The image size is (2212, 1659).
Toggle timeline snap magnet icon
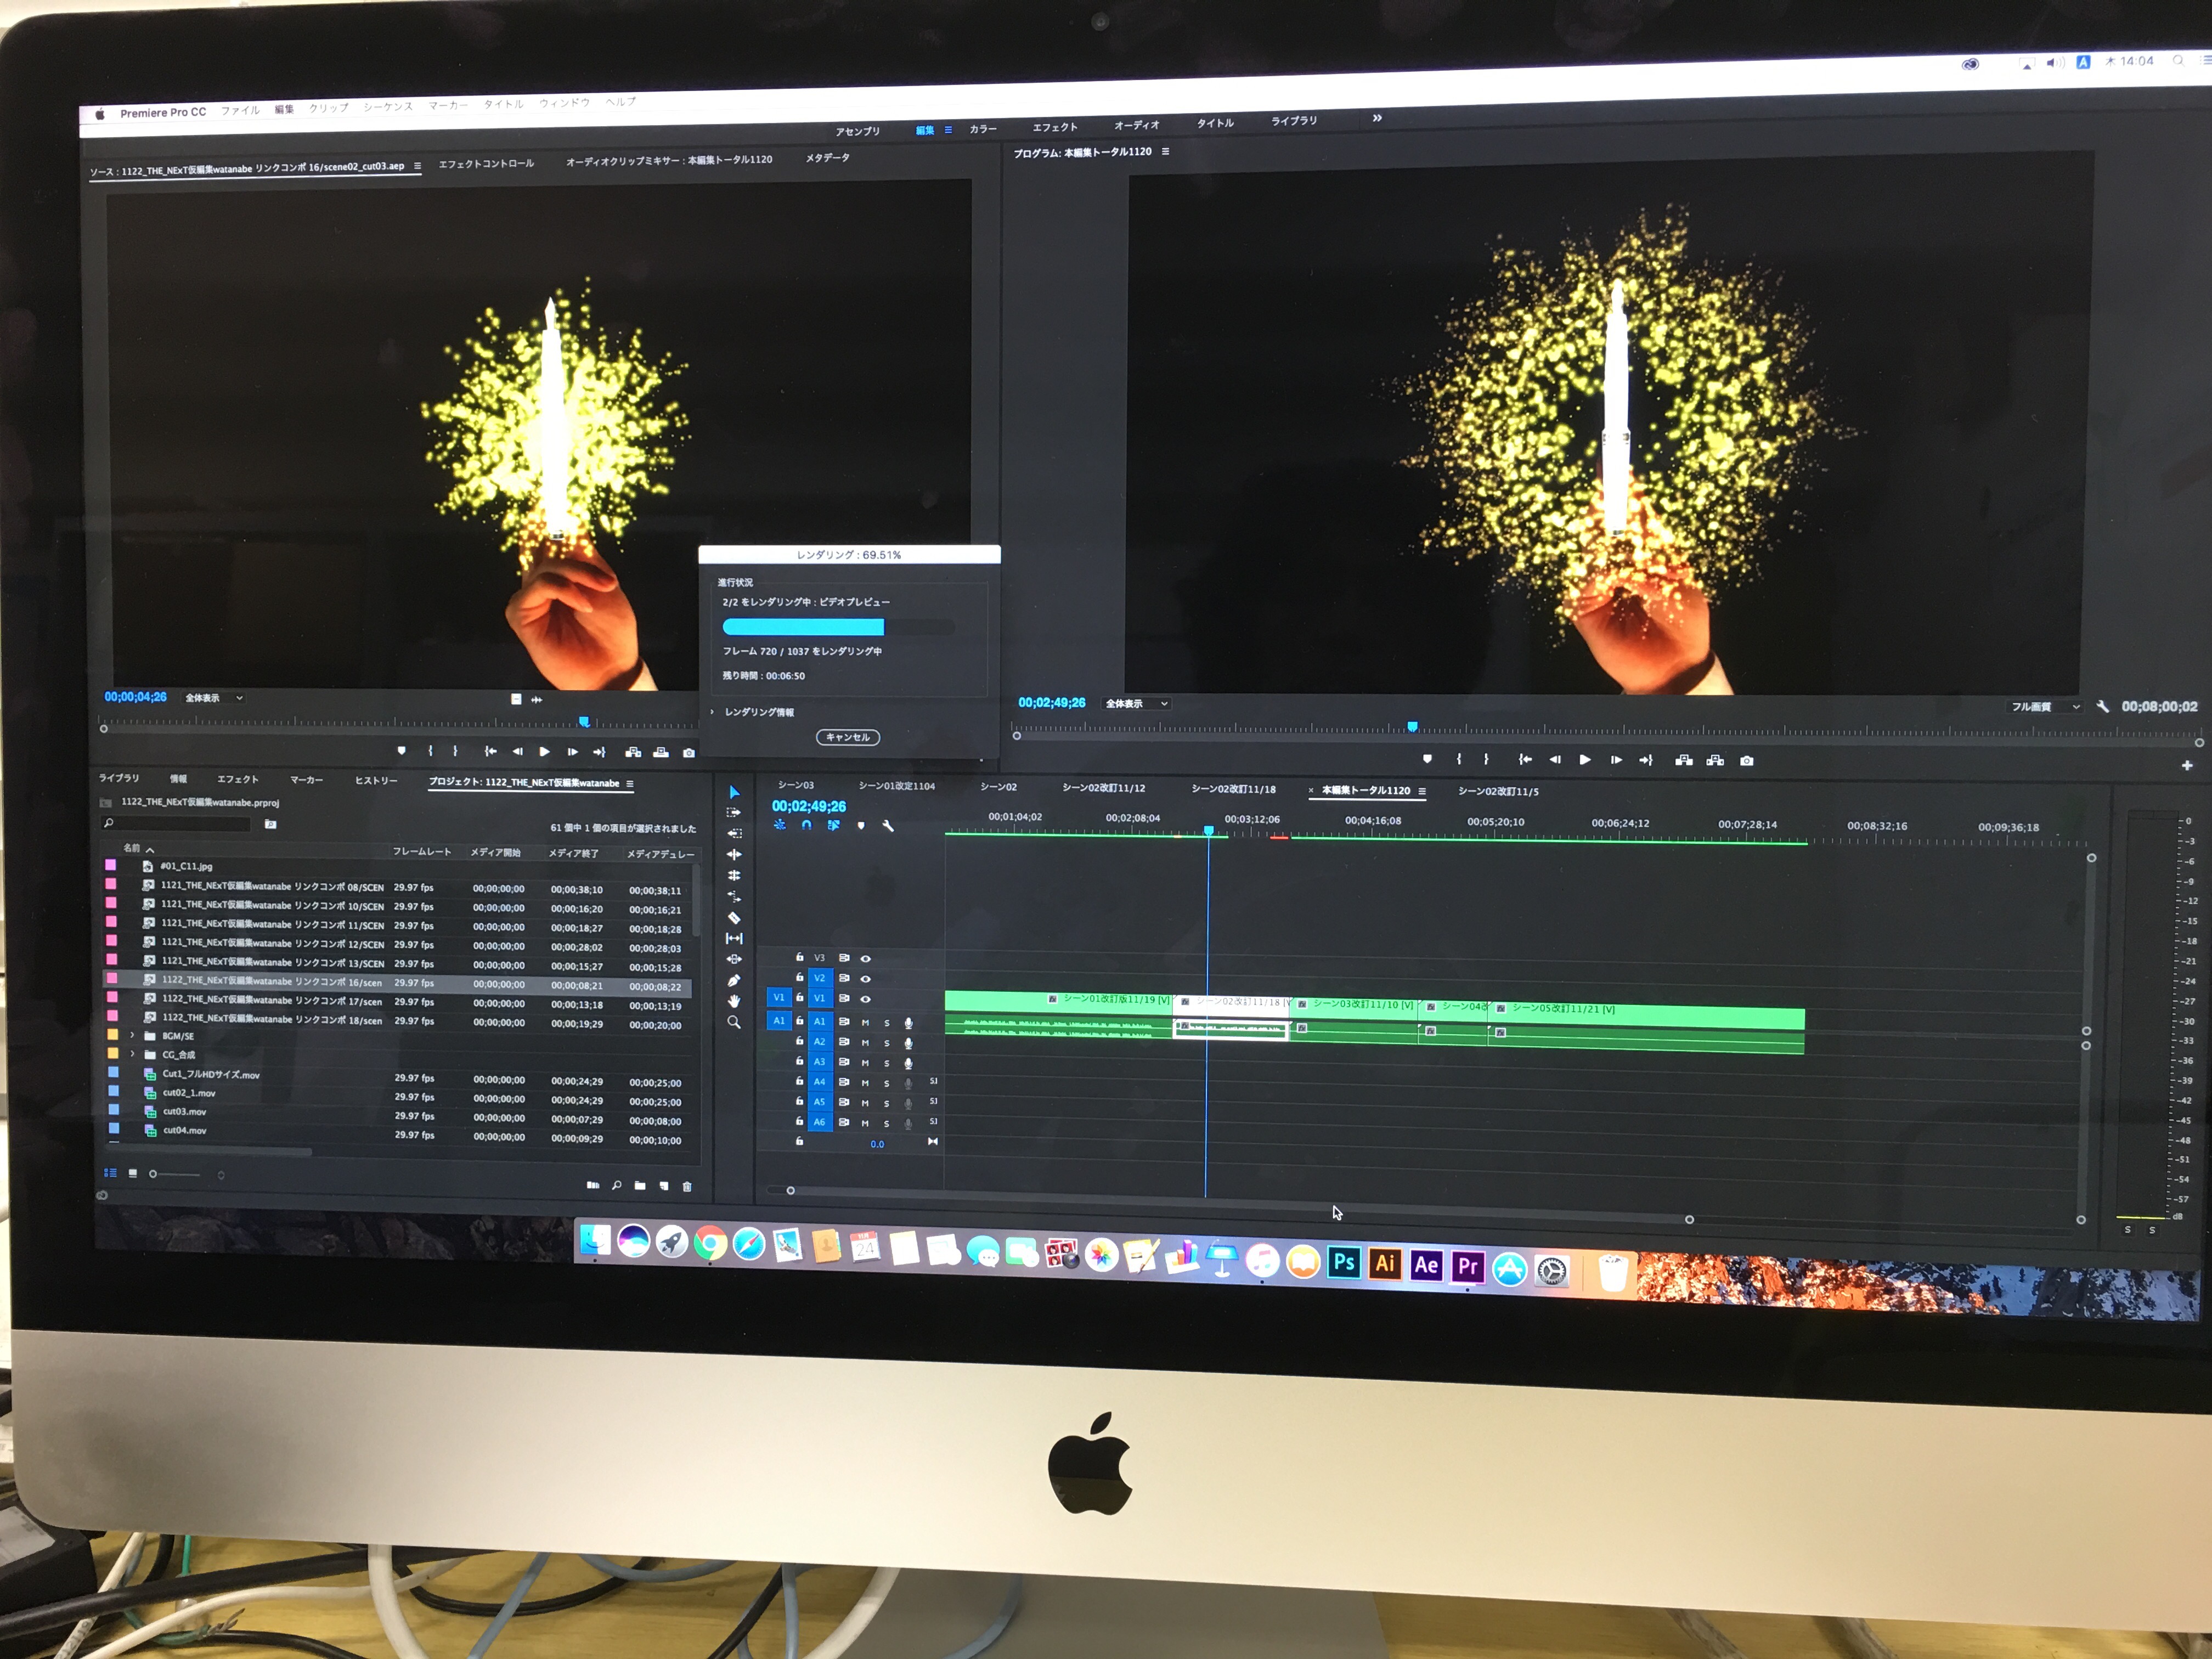pos(806,825)
